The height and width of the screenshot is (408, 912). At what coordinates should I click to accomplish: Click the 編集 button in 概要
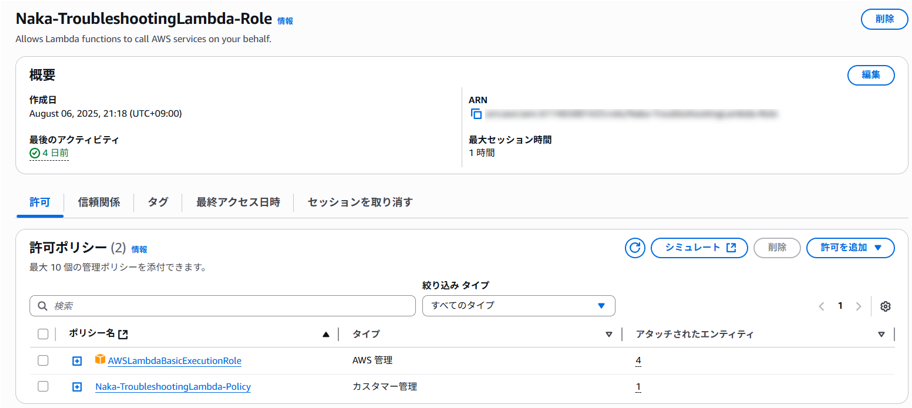pyautogui.click(x=870, y=75)
